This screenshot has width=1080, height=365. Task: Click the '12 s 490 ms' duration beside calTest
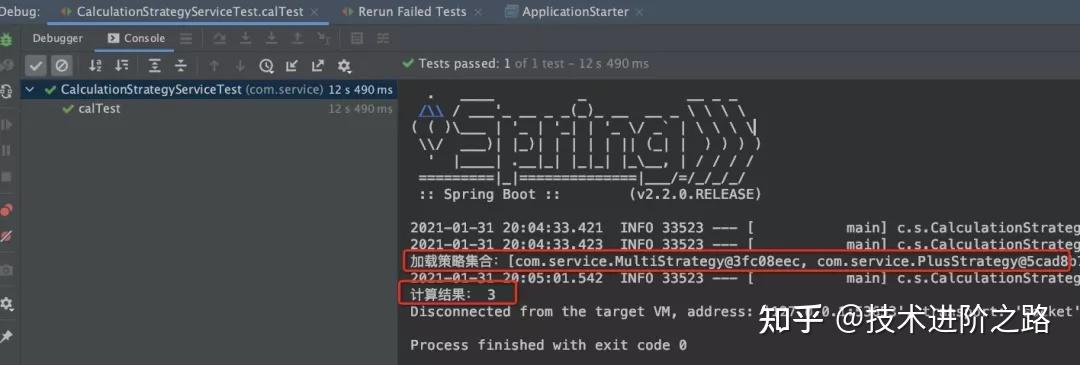[x=361, y=109]
